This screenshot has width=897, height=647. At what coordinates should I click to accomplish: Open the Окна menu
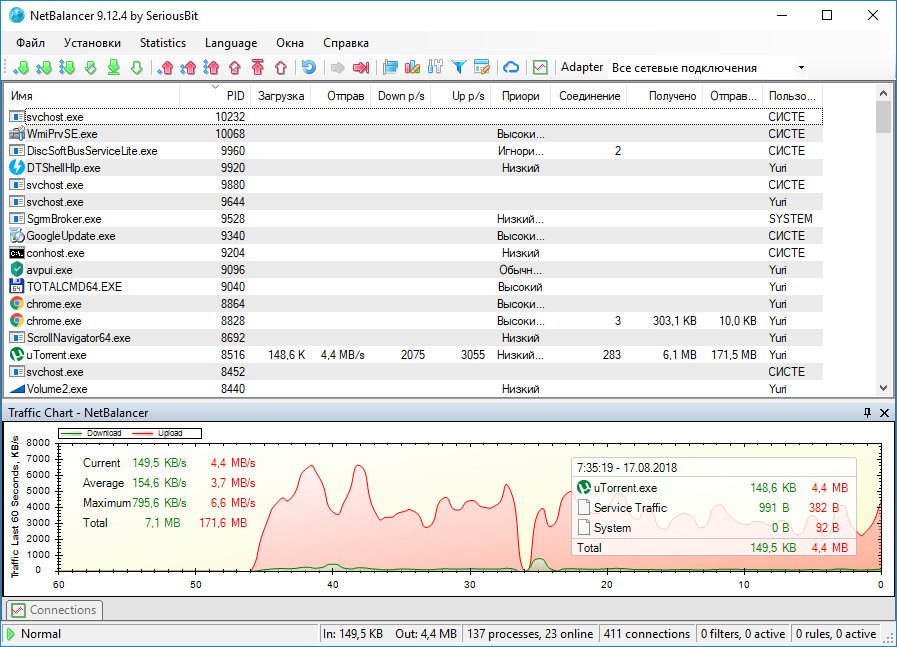pos(289,43)
